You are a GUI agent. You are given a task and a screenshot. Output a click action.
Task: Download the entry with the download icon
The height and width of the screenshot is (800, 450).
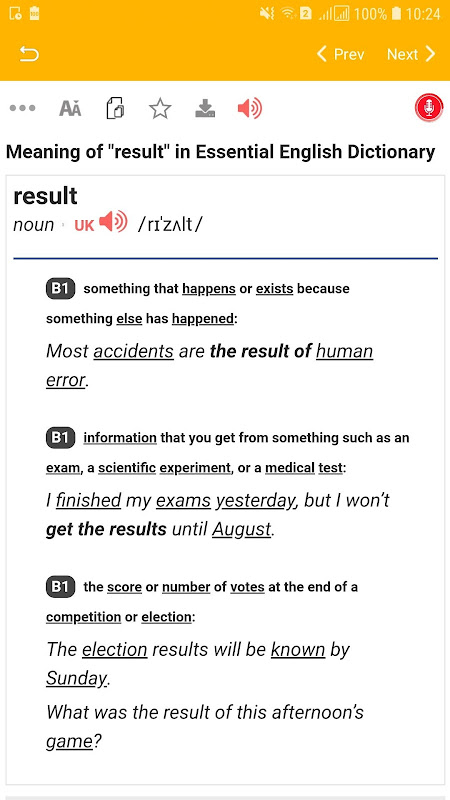(x=205, y=108)
